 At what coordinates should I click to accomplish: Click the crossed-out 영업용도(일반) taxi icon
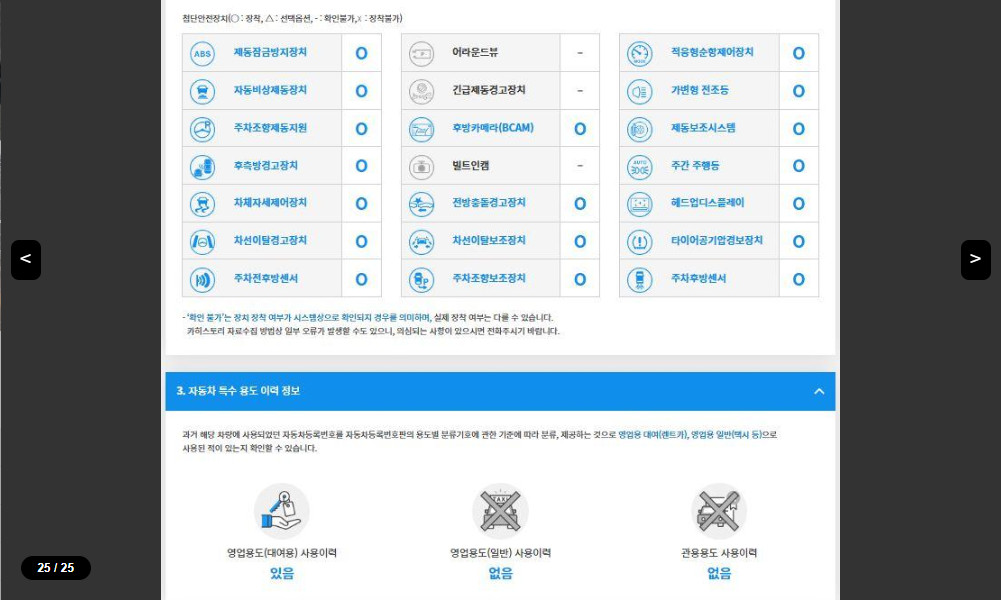point(500,510)
